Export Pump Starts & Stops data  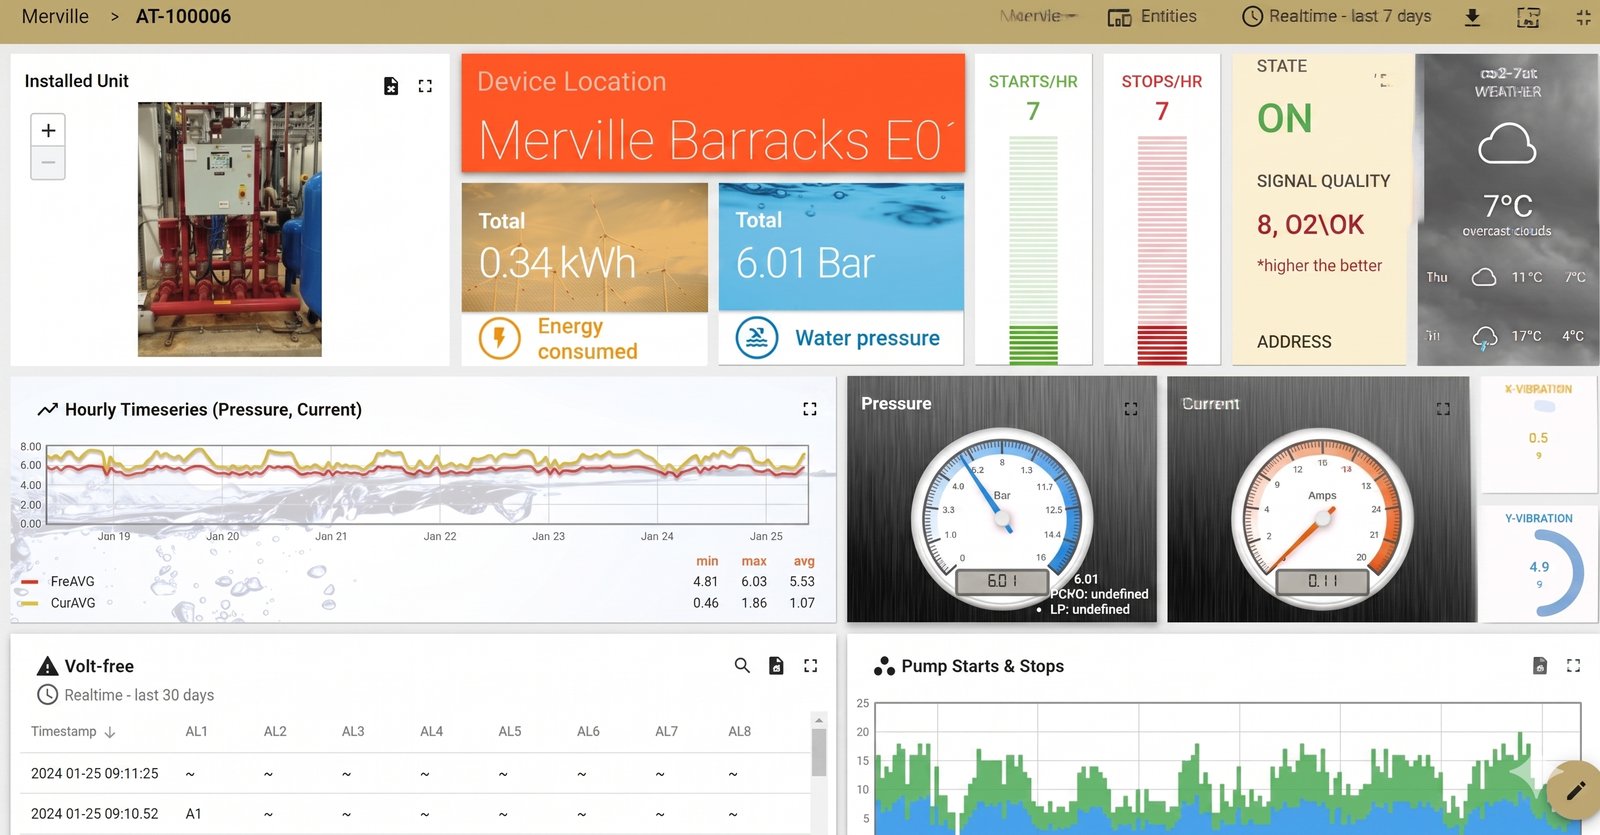pyautogui.click(x=1540, y=665)
